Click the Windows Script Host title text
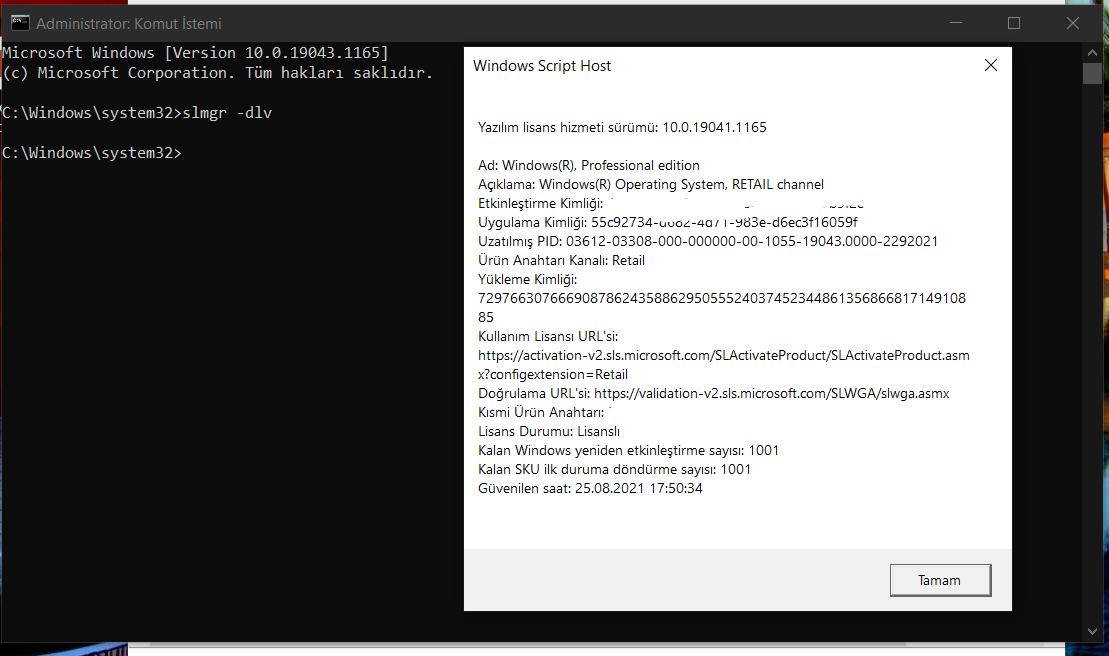The image size is (1109, 656). (542, 66)
